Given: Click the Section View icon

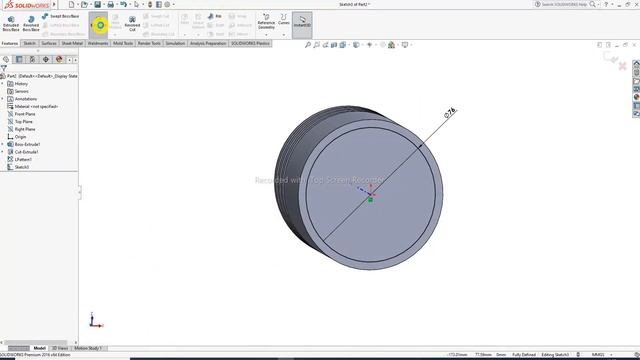Looking at the screenshot, I should click(x=334, y=45).
